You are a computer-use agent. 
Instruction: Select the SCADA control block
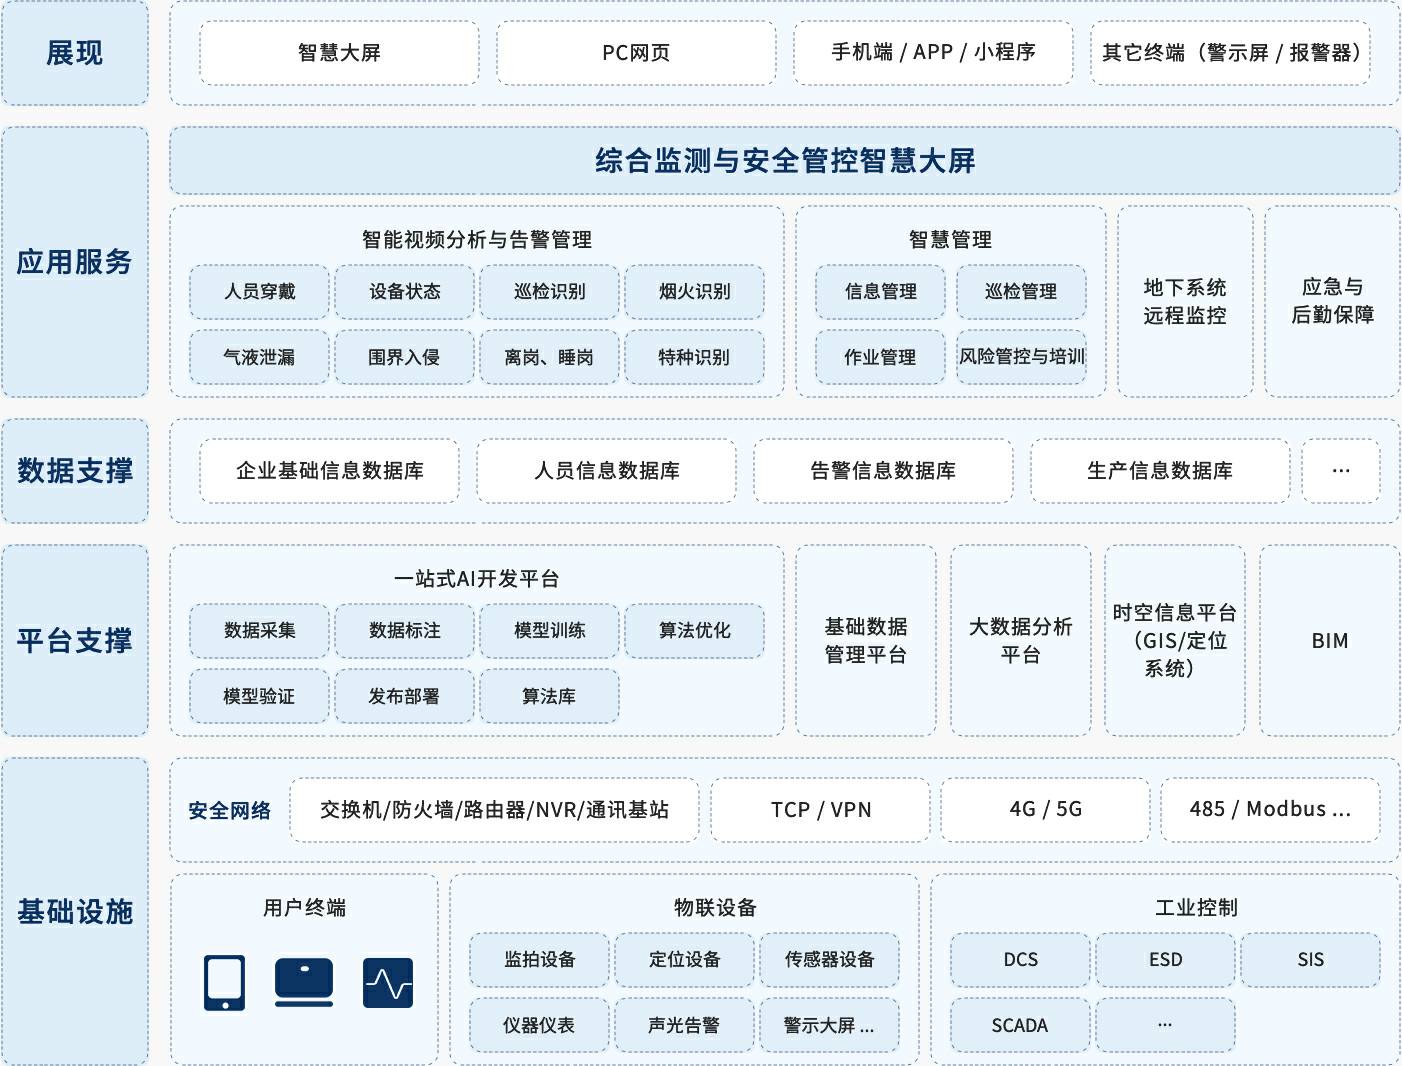click(1019, 1025)
